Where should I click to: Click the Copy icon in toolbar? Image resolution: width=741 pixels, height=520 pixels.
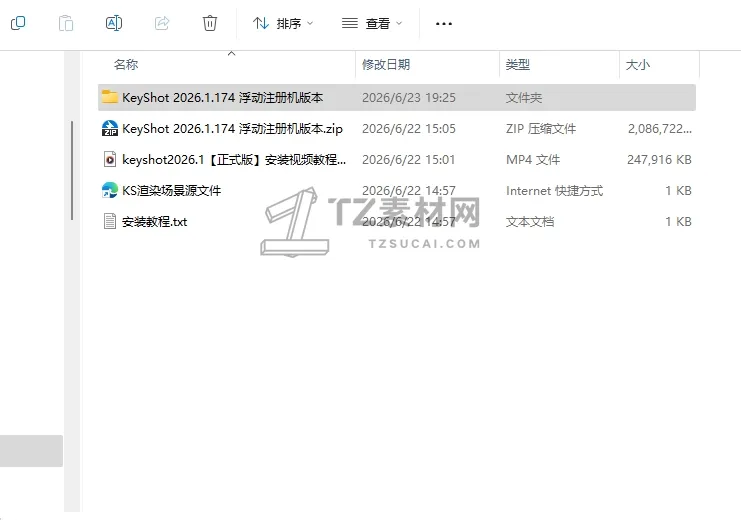point(18,23)
